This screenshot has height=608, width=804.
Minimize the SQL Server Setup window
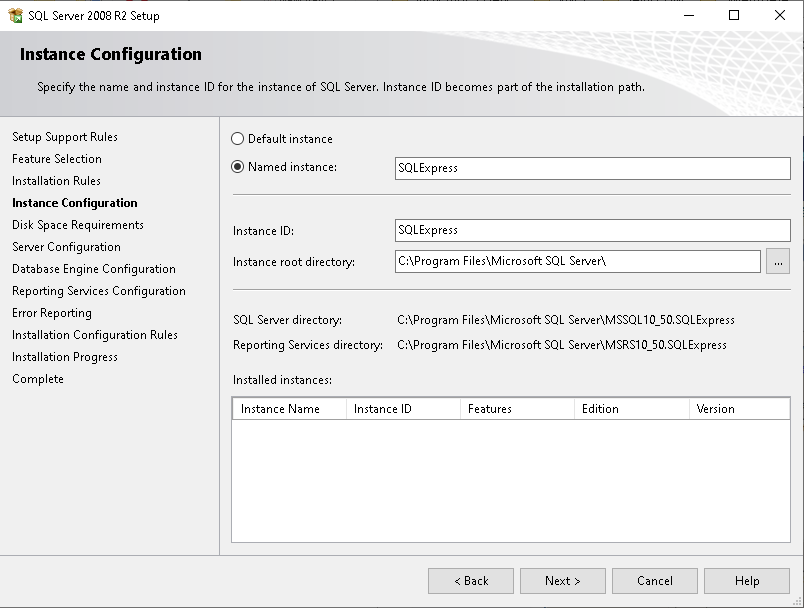[689, 15]
